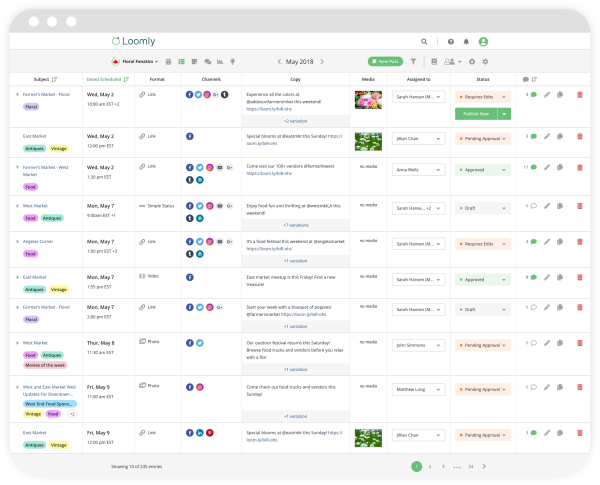
Task: Duplicate the Wed May 2 12:00 pm post
Action: coord(560,136)
